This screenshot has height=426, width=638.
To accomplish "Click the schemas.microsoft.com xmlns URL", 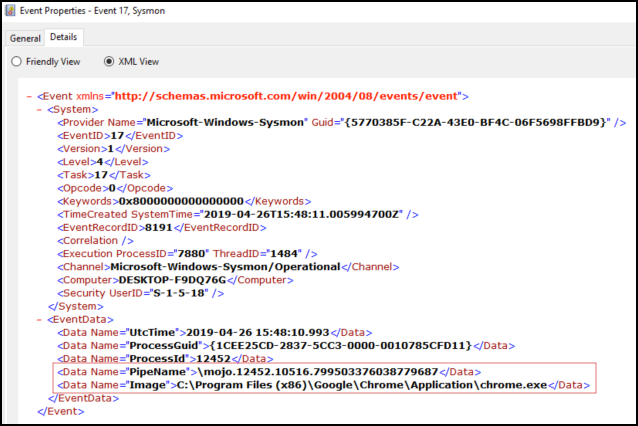I will point(286,96).
